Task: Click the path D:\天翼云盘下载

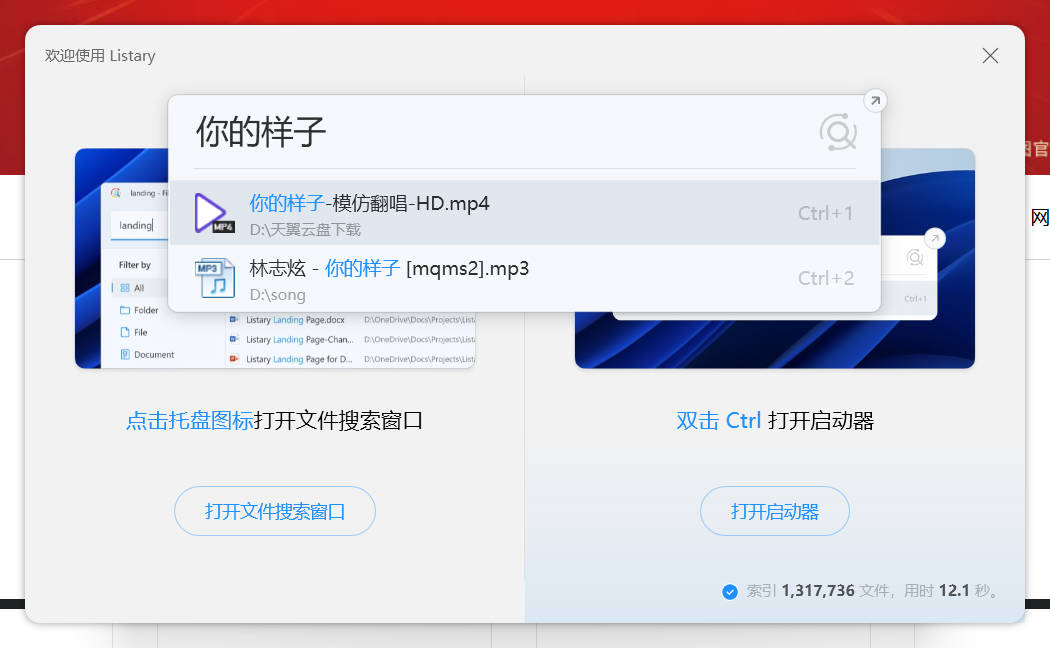Action: point(305,230)
